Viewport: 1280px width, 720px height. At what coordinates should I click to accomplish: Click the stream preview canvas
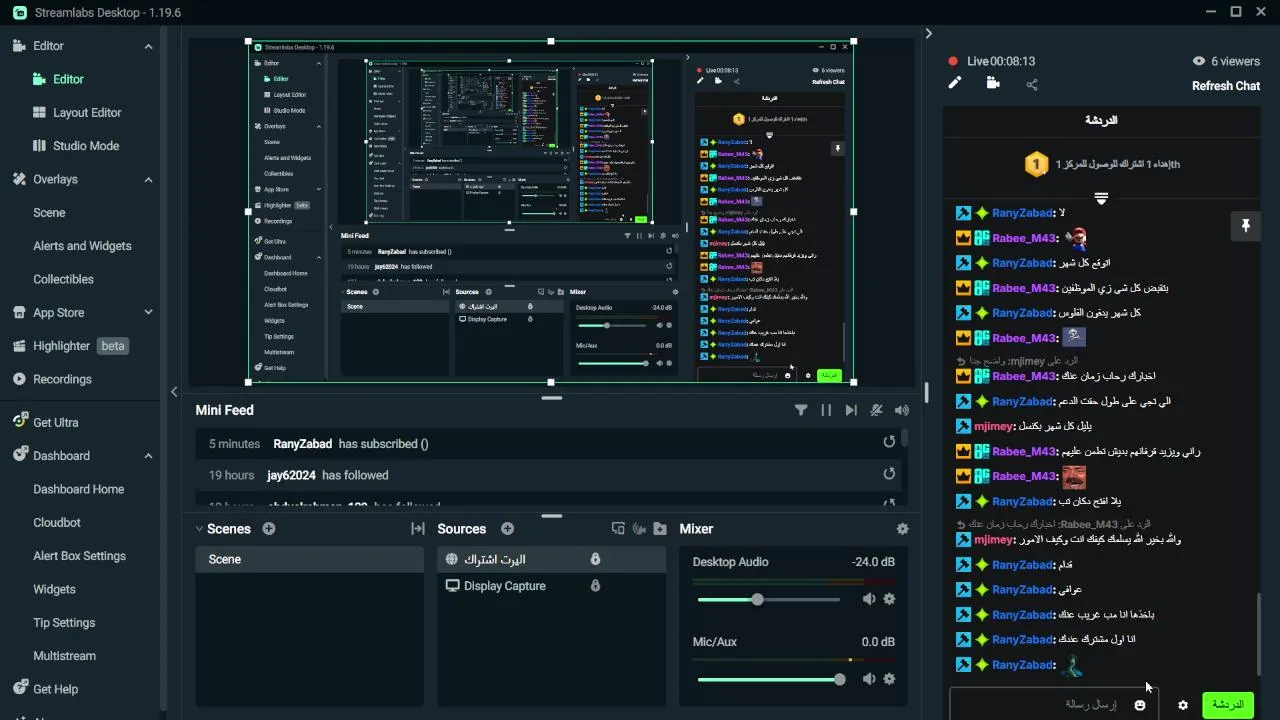point(551,212)
